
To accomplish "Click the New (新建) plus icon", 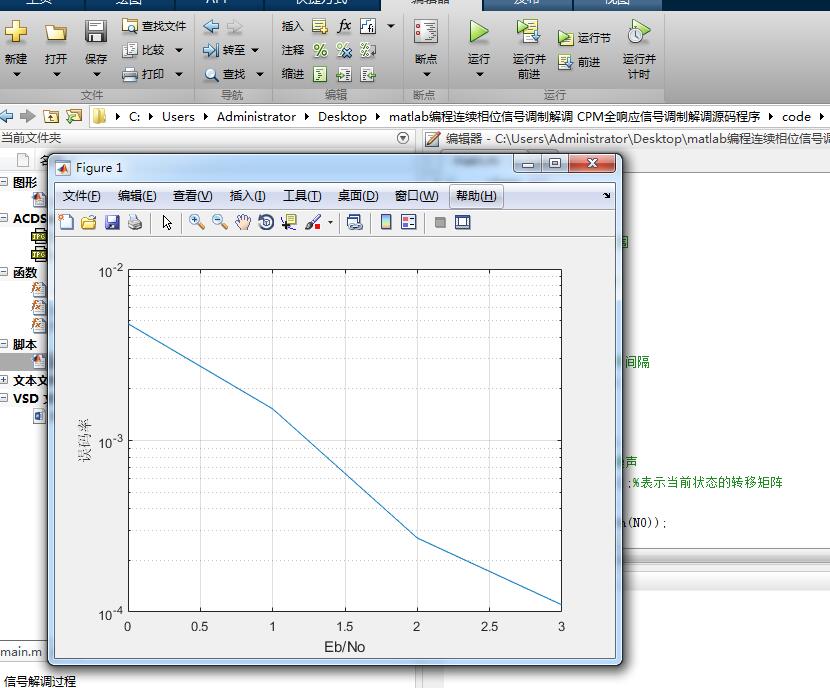I will 16,32.
